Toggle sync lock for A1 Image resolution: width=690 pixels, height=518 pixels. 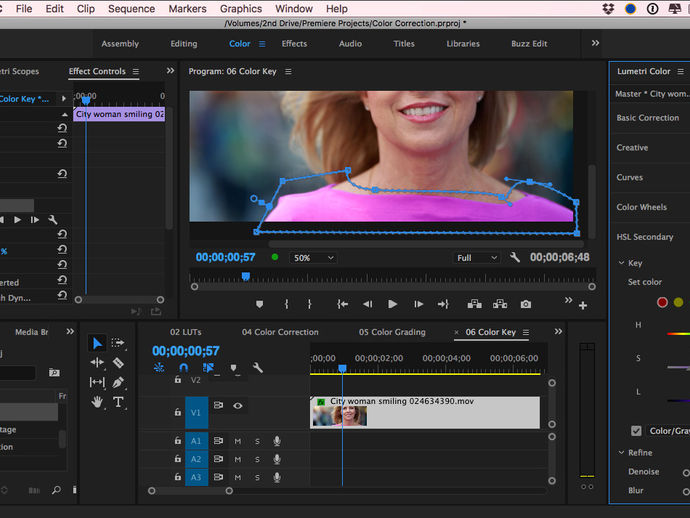(218, 441)
